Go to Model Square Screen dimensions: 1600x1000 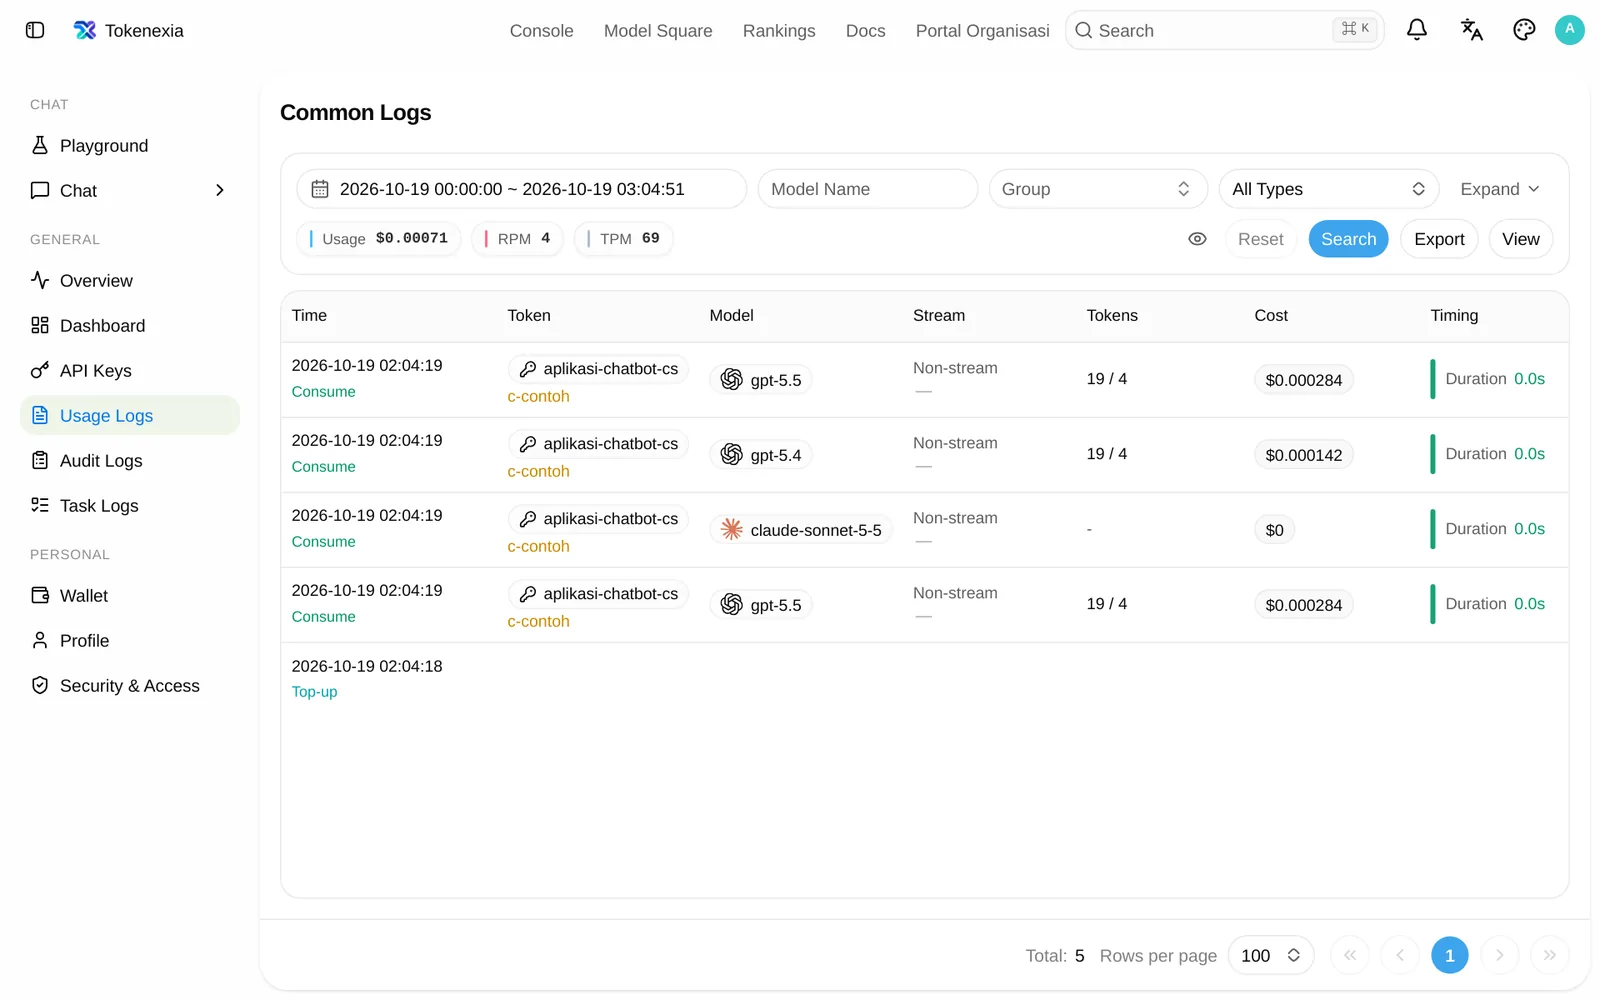click(x=658, y=31)
